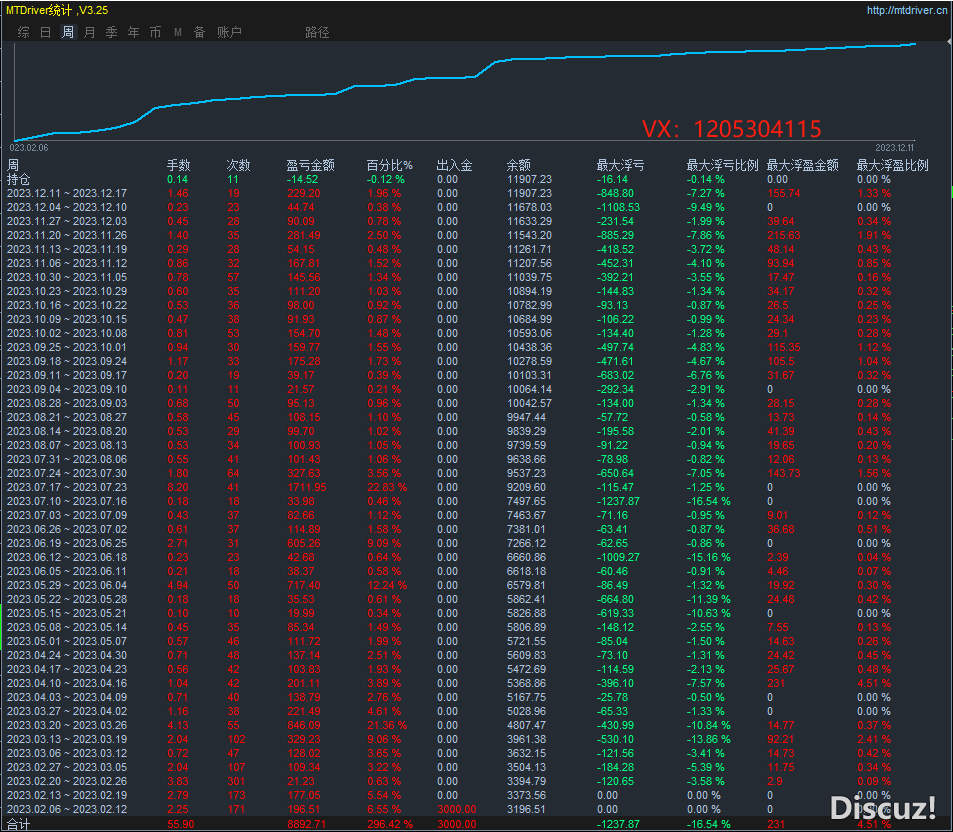Select week row 2023.09.25 ~ 2023.10.01
953x832 pixels.
tap(67, 347)
